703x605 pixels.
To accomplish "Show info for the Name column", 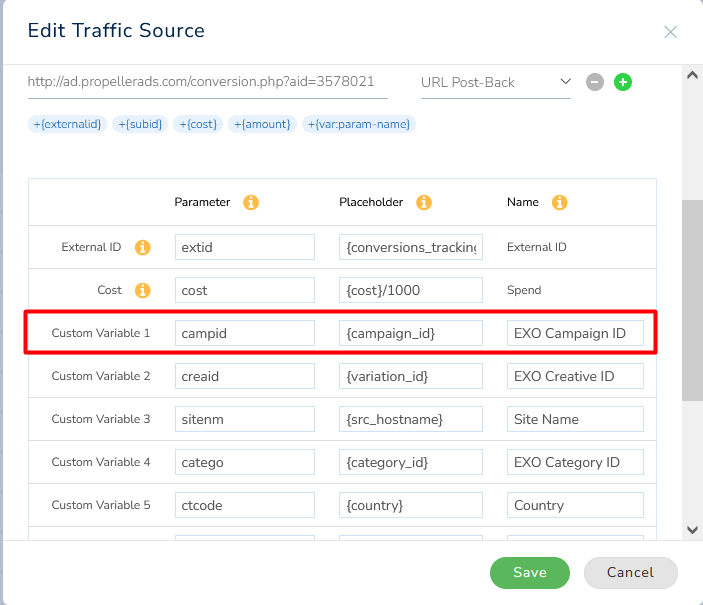I will pyautogui.click(x=559, y=202).
